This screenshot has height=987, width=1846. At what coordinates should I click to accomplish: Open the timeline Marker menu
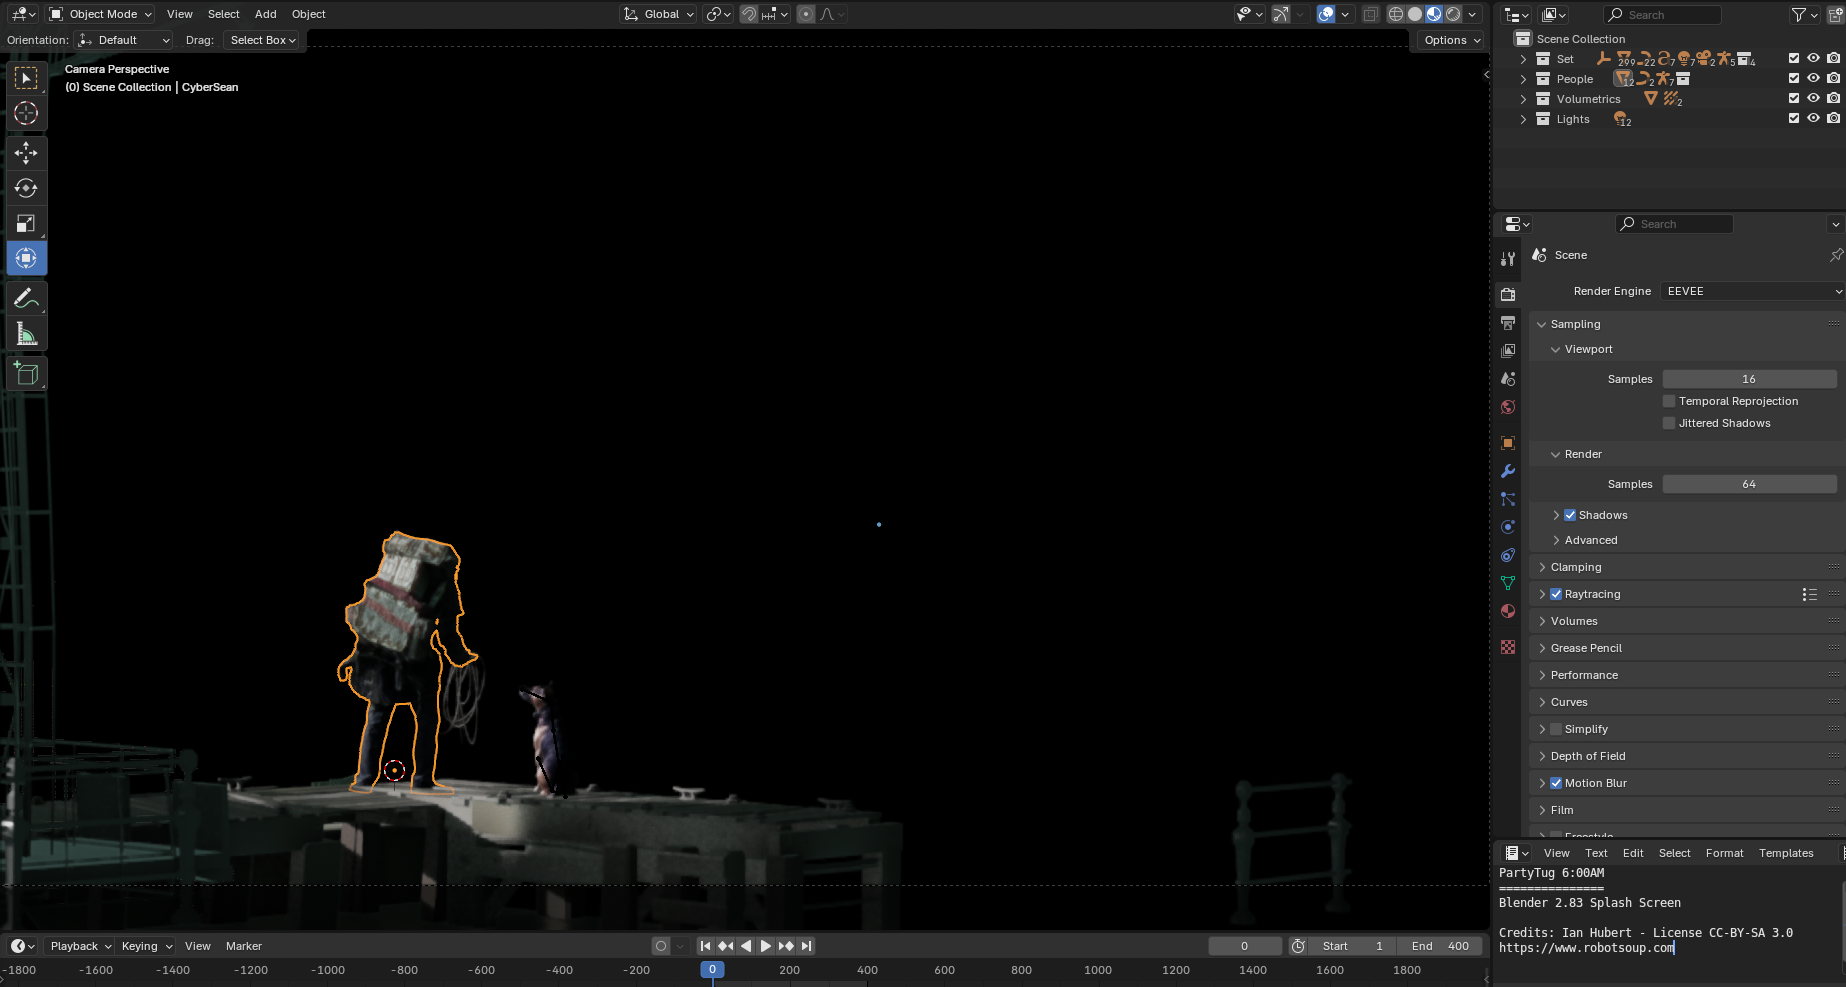tap(244, 946)
